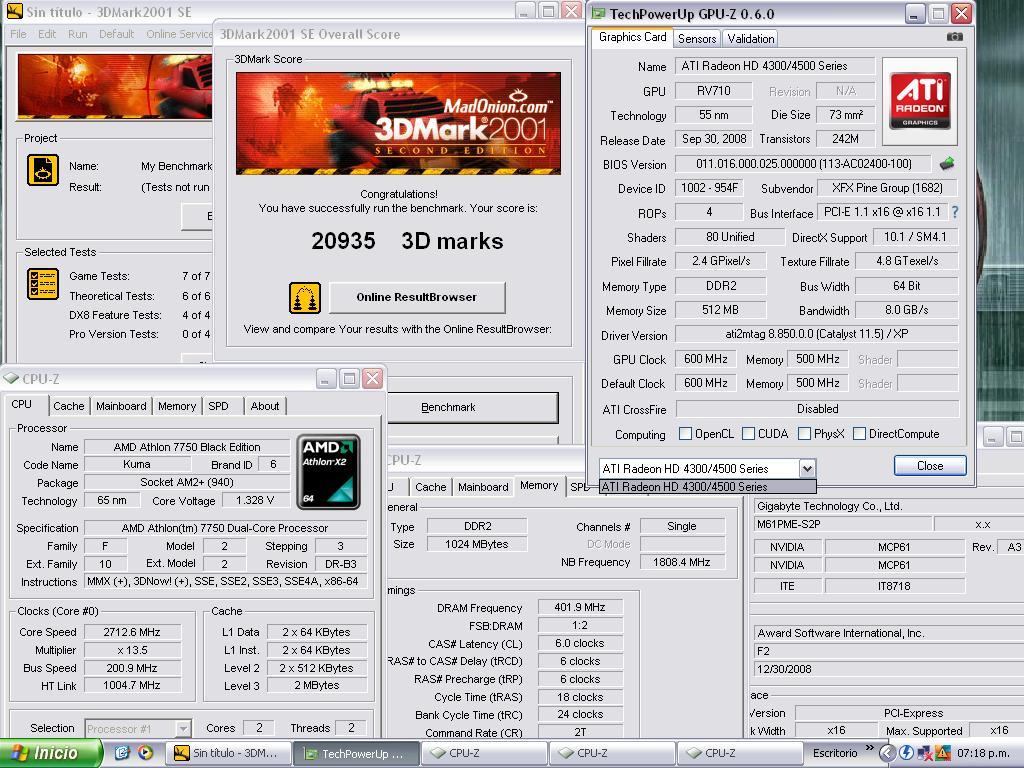Viewport: 1024px width, 768px height.
Task: Enable the PhysX checkbox
Action: click(805, 434)
